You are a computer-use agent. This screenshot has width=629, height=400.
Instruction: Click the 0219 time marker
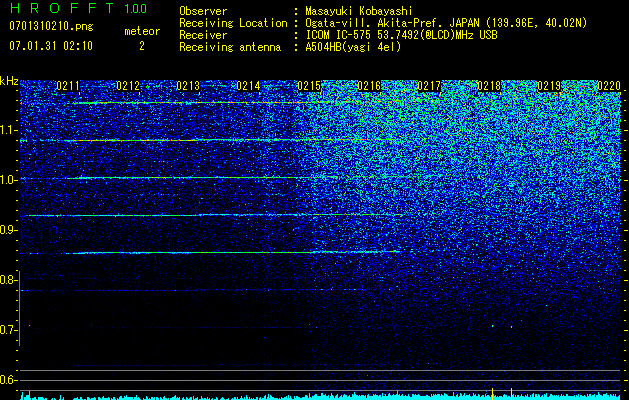click(550, 86)
